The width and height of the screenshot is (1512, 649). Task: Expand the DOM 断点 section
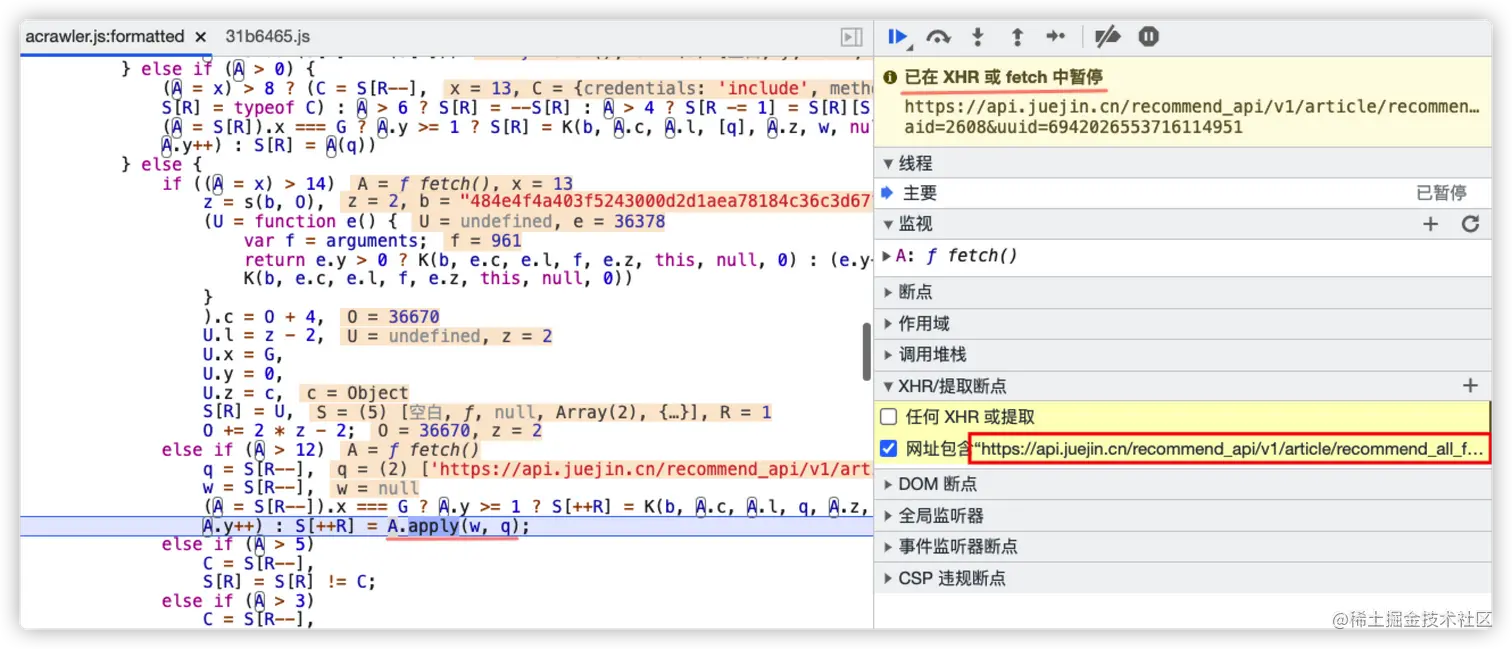click(x=1183, y=484)
